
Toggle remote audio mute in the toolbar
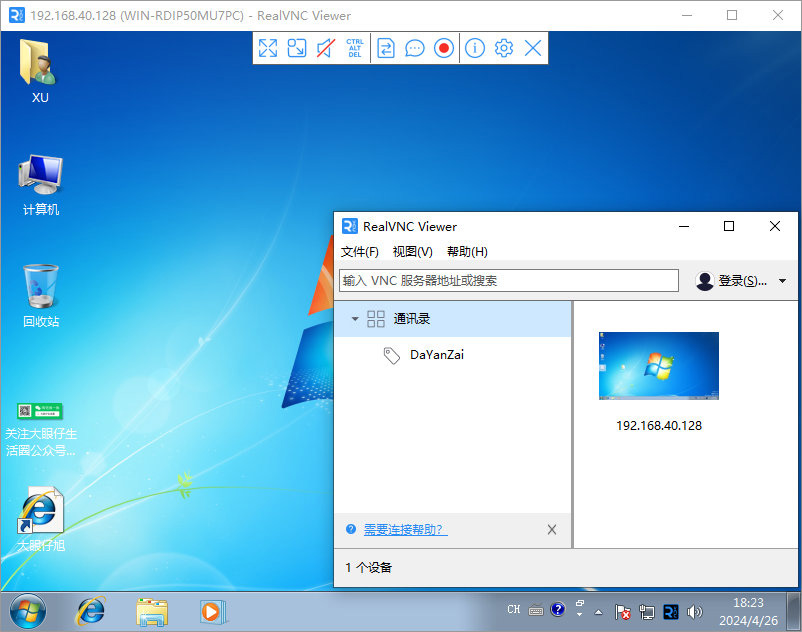[x=324, y=48]
